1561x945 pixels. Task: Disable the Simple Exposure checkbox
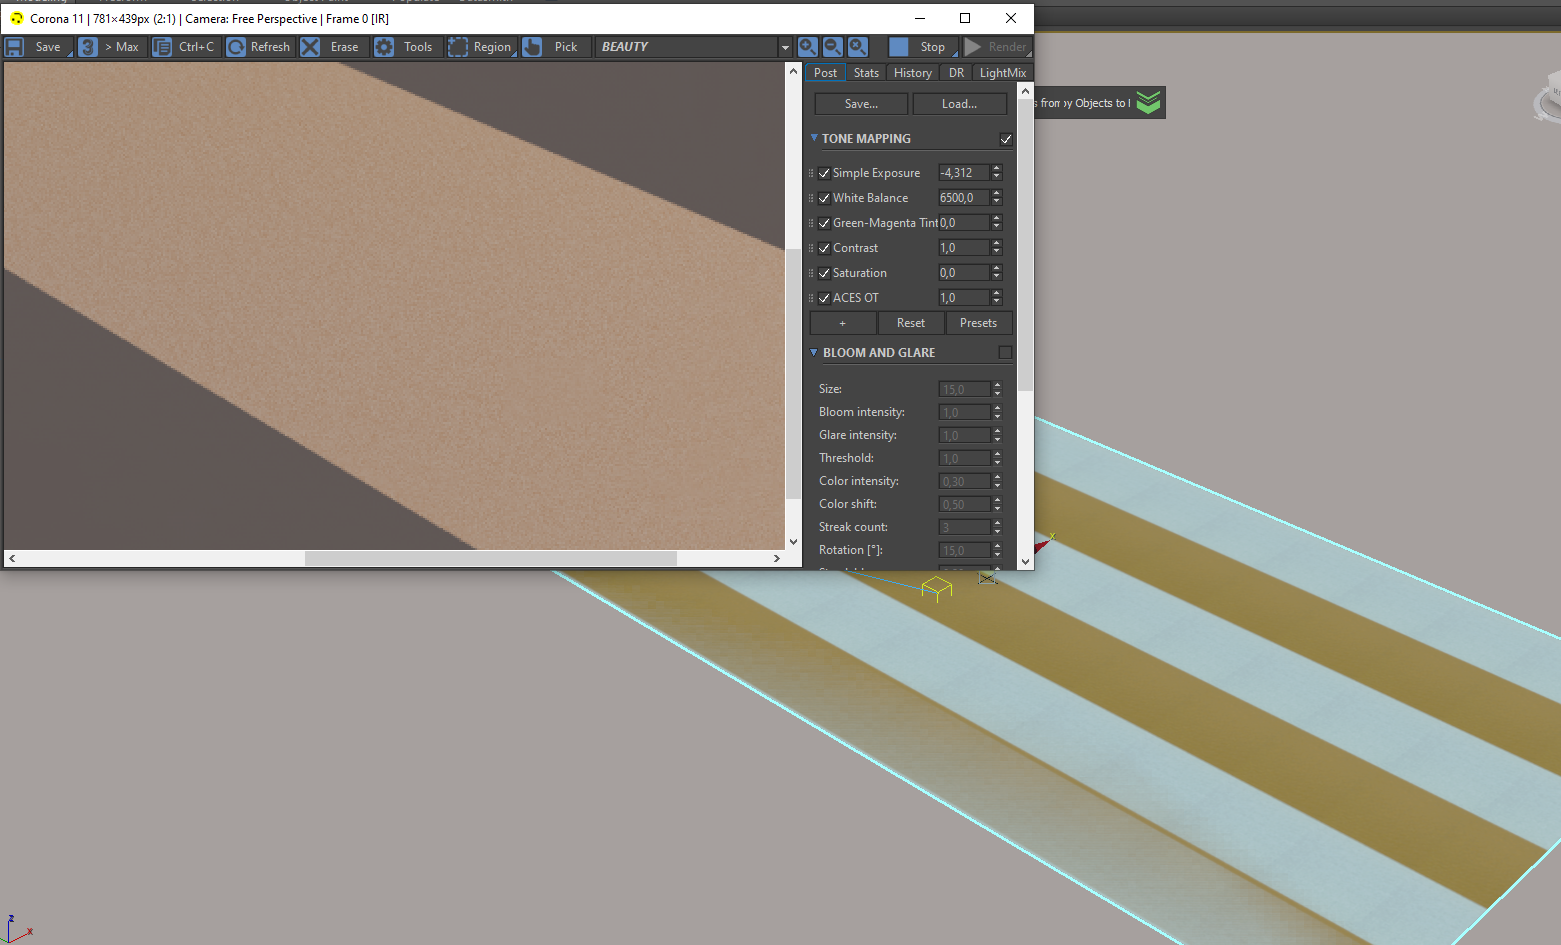coord(824,173)
